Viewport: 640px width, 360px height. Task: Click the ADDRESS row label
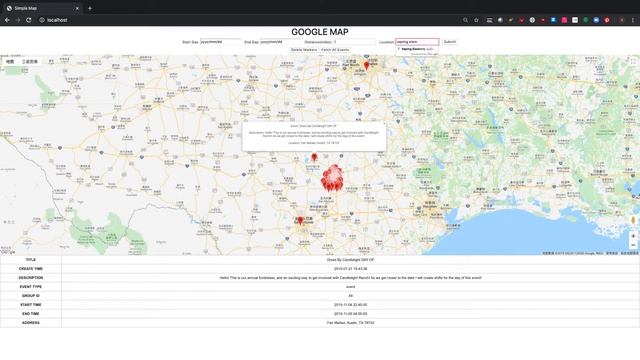pos(31,322)
